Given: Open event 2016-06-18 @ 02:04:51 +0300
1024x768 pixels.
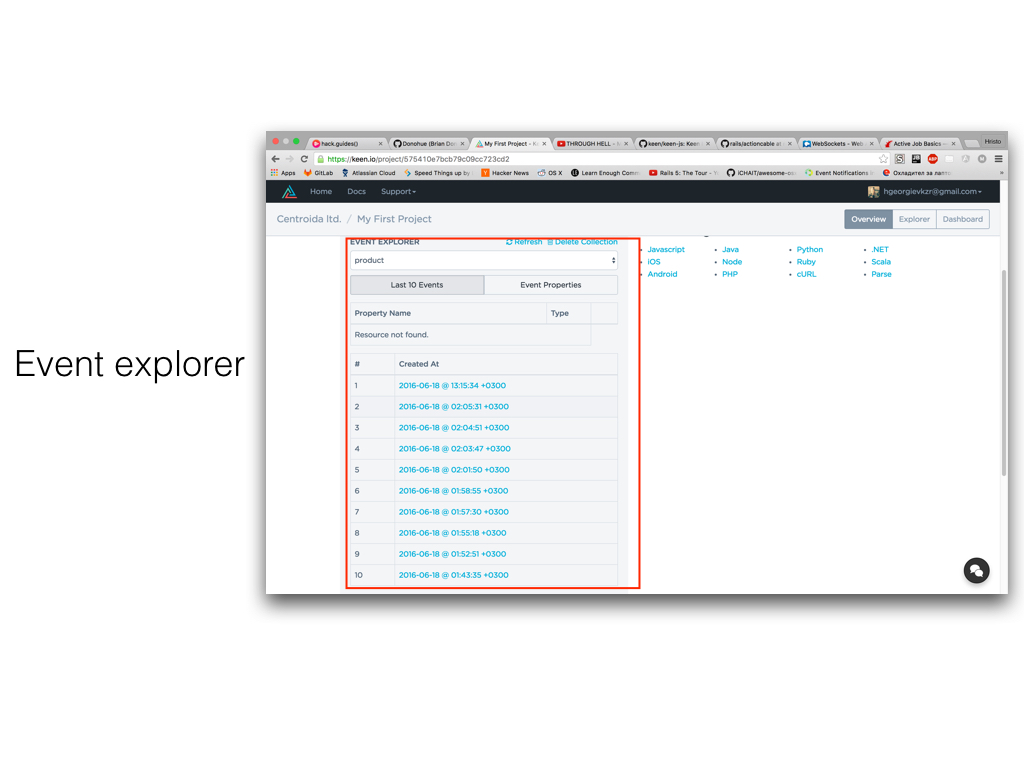Looking at the screenshot, I should 454,428.
